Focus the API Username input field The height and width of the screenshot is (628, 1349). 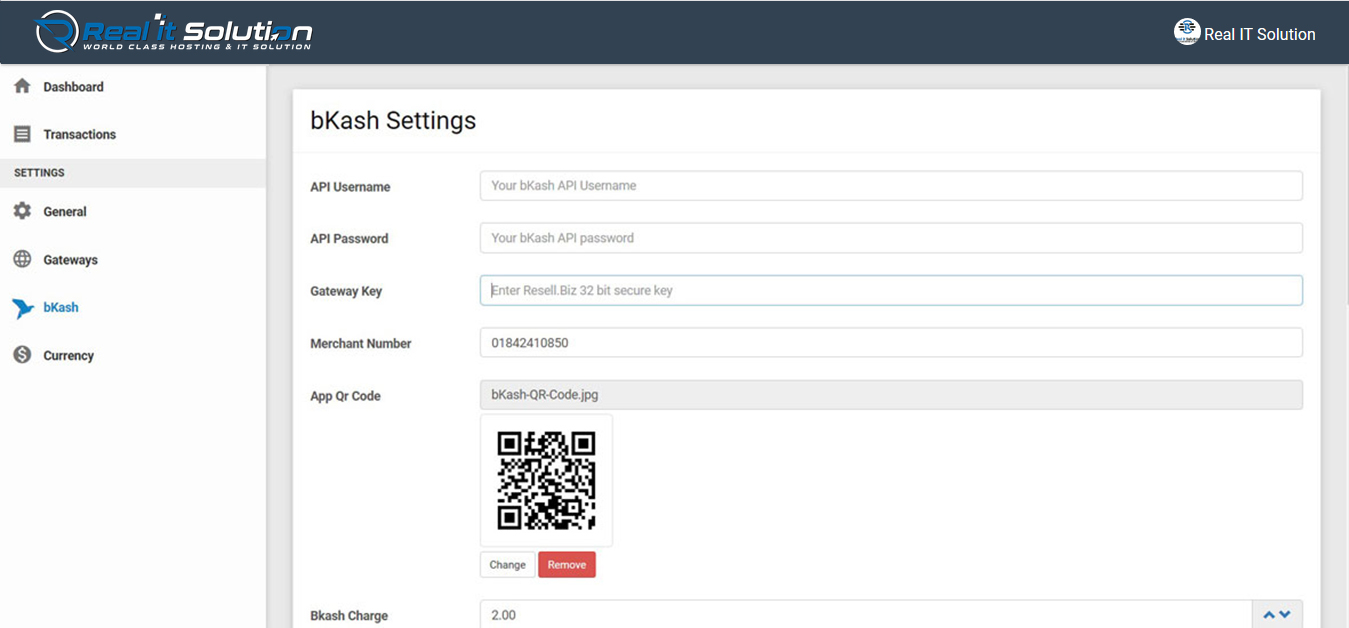890,186
